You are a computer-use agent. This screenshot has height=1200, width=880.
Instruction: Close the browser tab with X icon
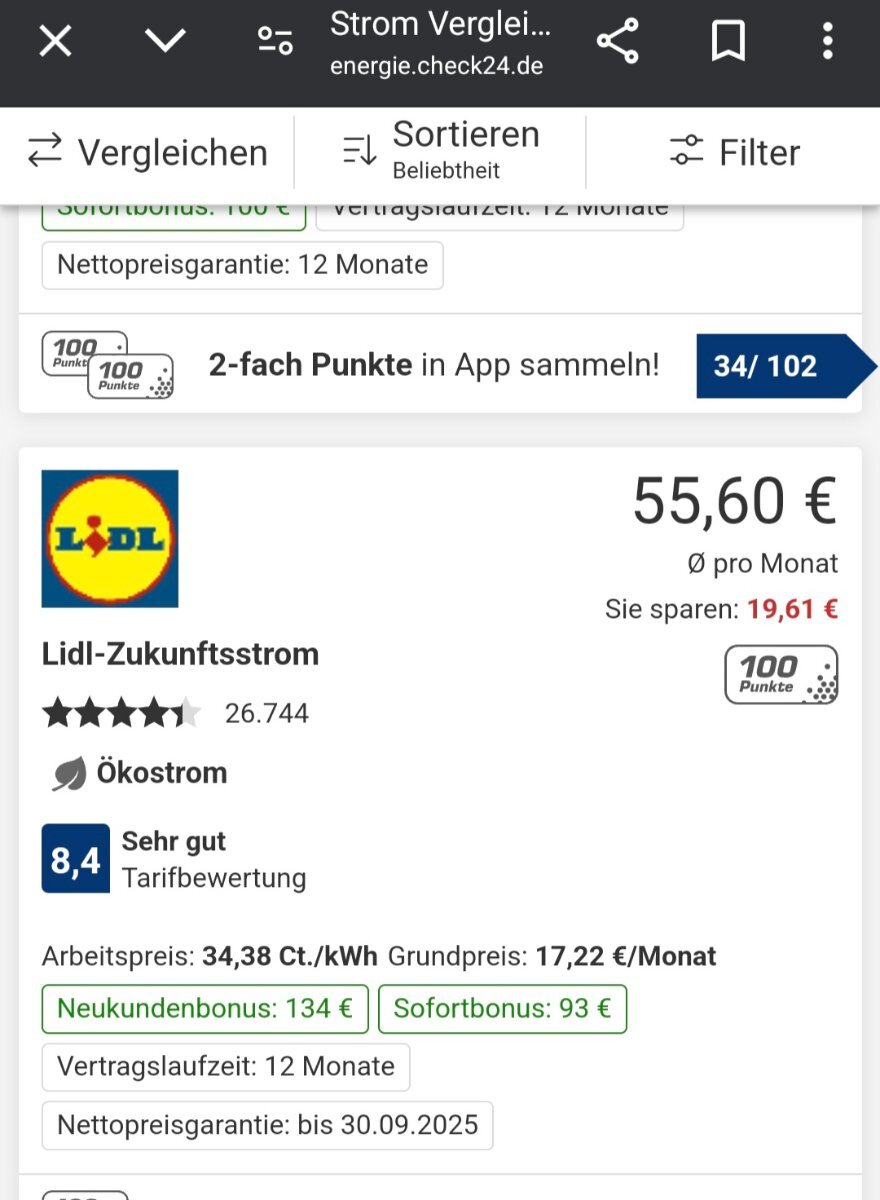55,41
